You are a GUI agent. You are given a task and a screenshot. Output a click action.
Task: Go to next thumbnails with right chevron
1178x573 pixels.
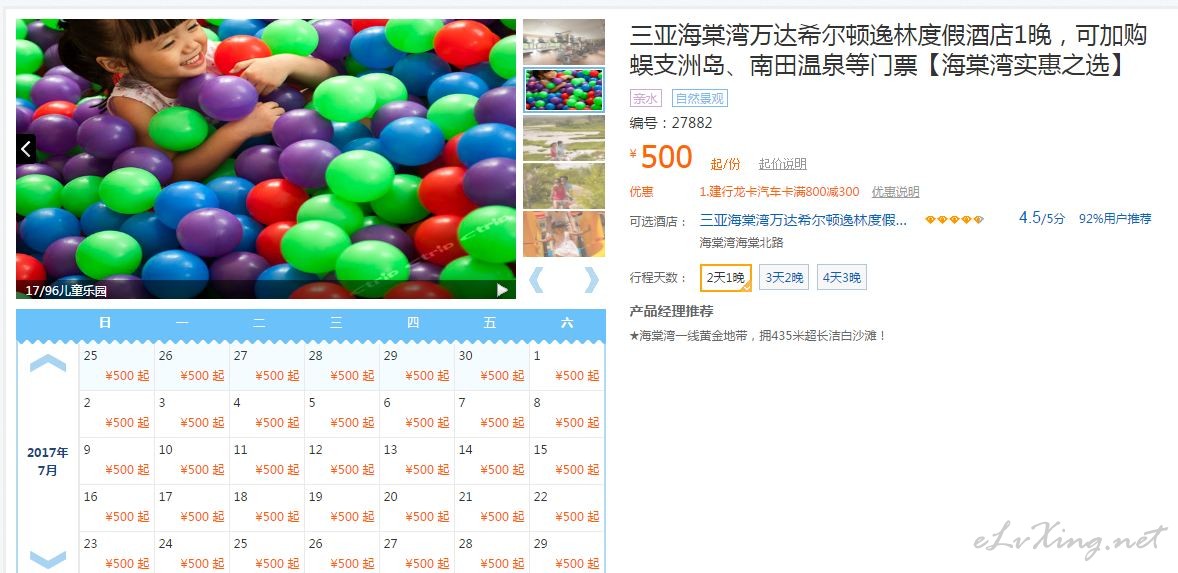(x=591, y=279)
